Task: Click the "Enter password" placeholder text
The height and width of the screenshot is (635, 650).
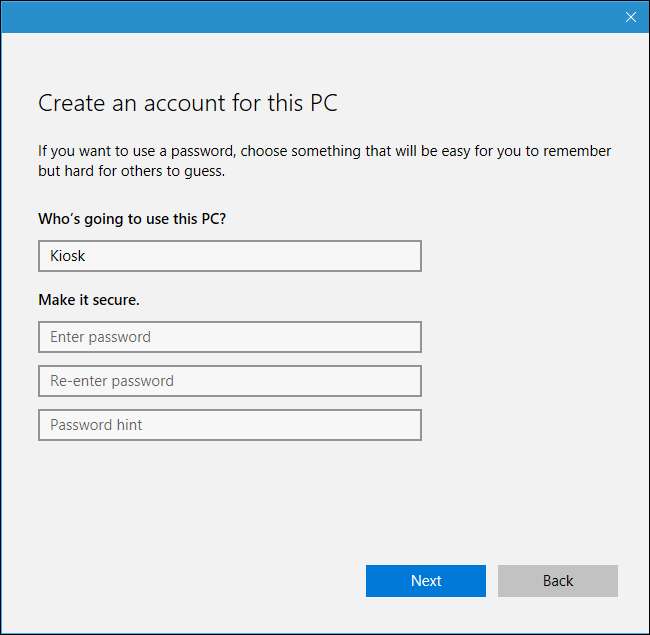Action: [100, 337]
